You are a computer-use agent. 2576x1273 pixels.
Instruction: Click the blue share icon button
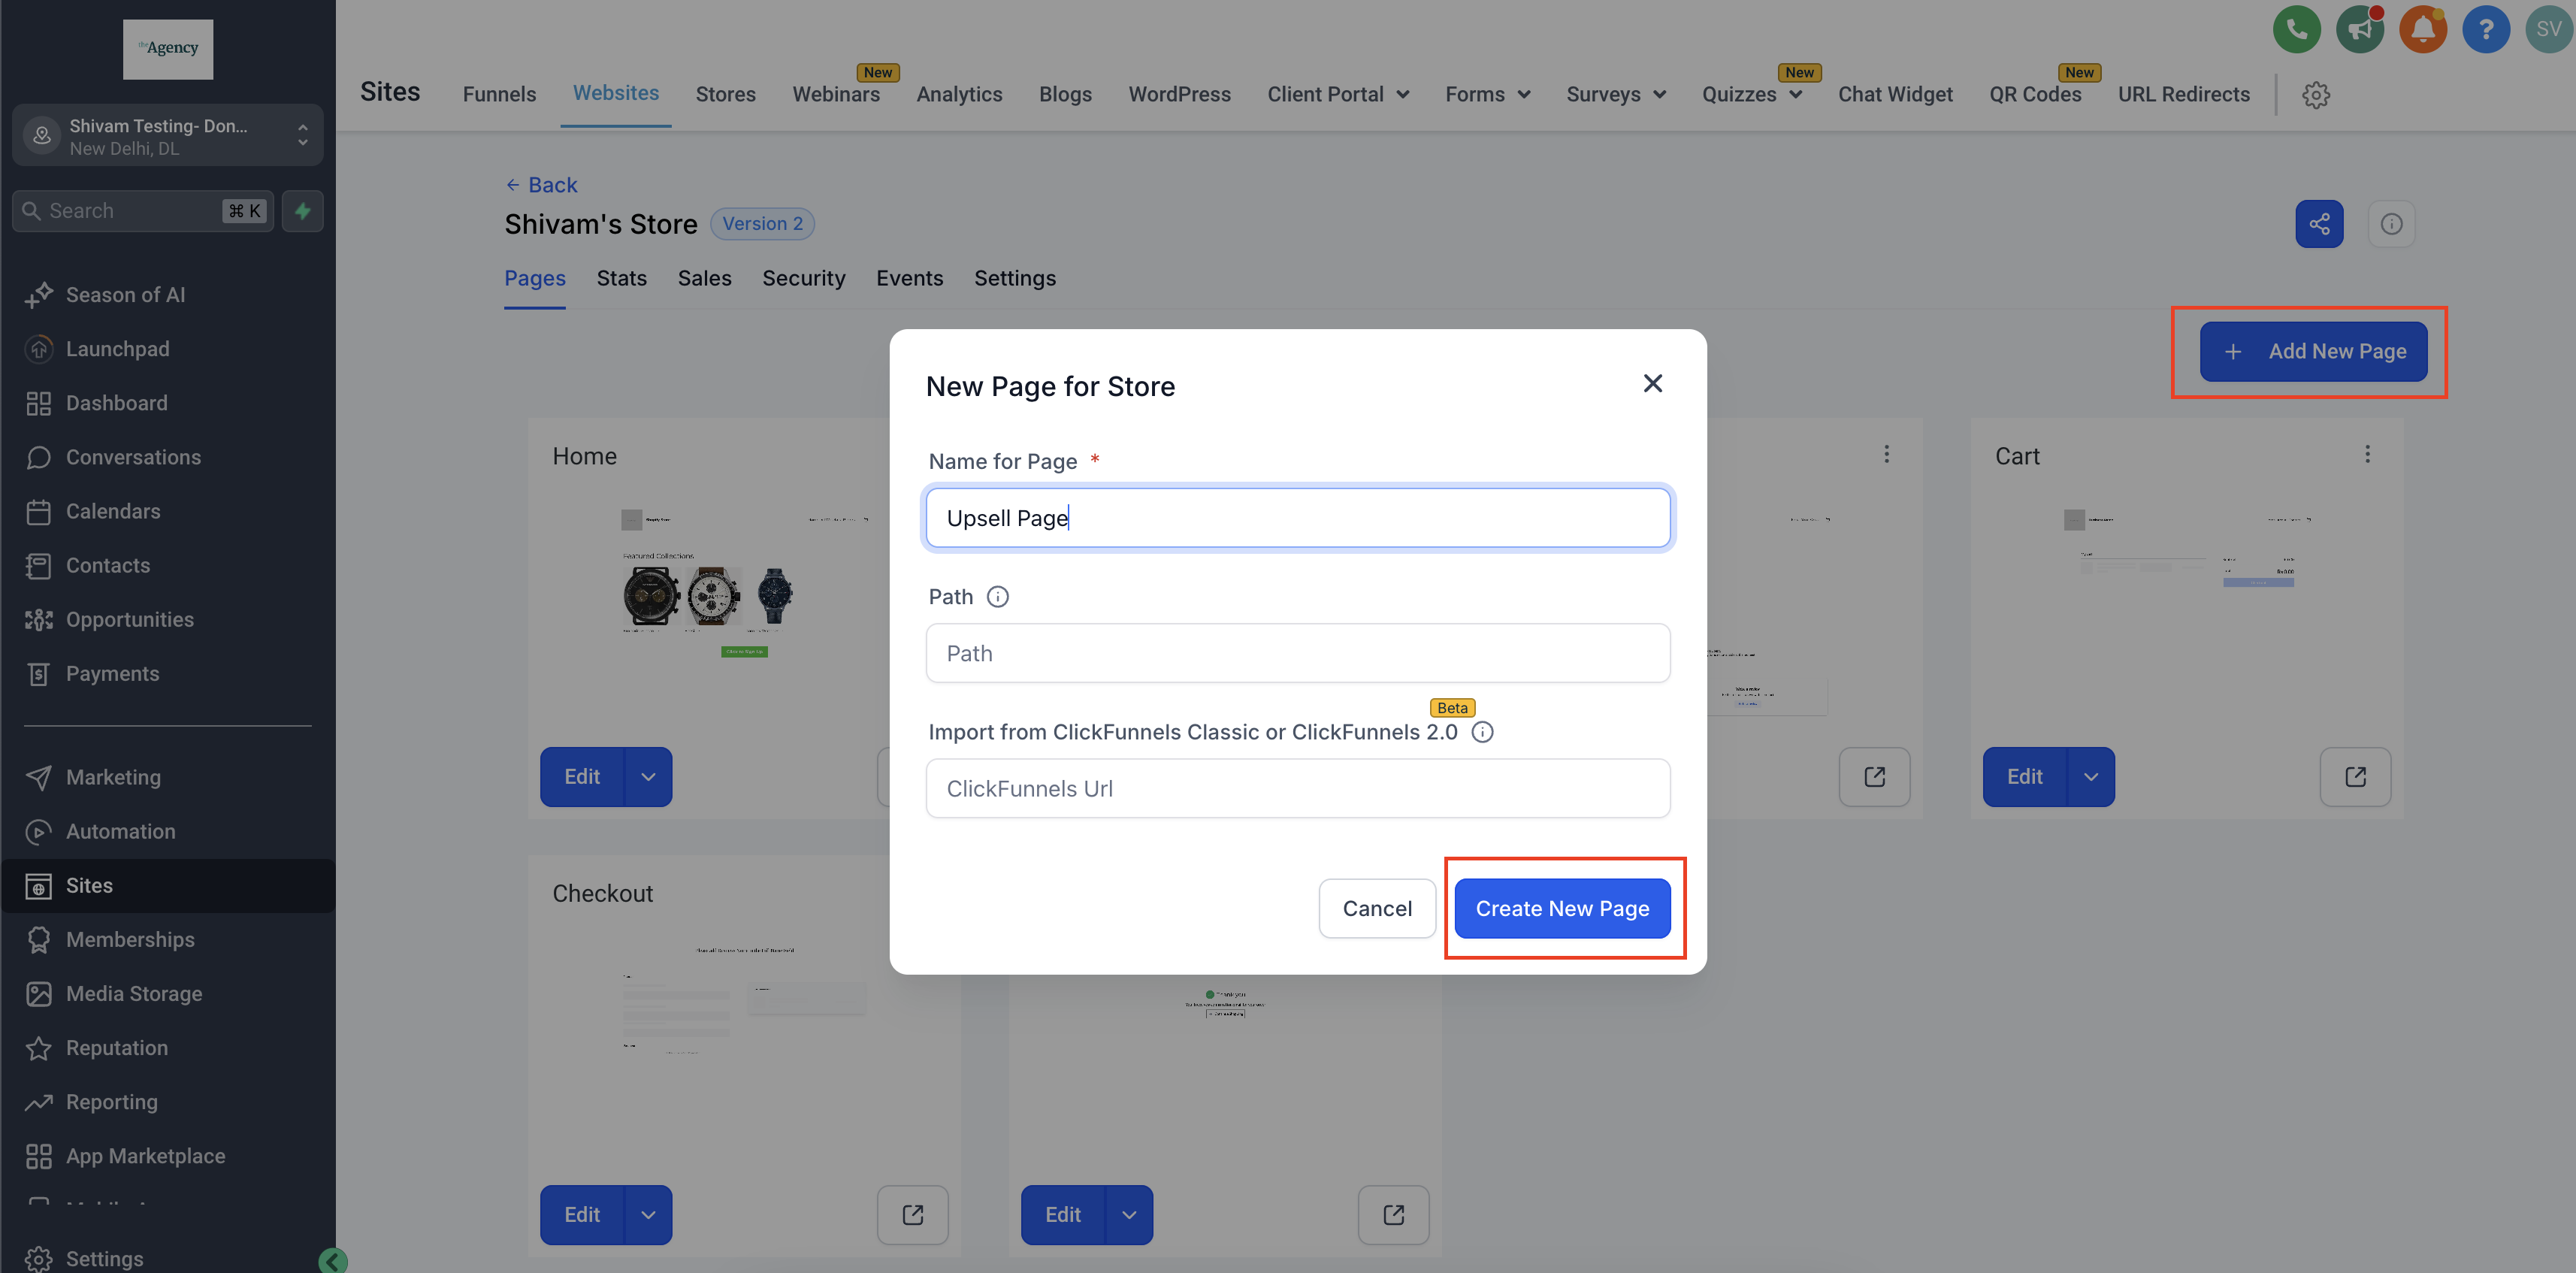[x=2319, y=224]
